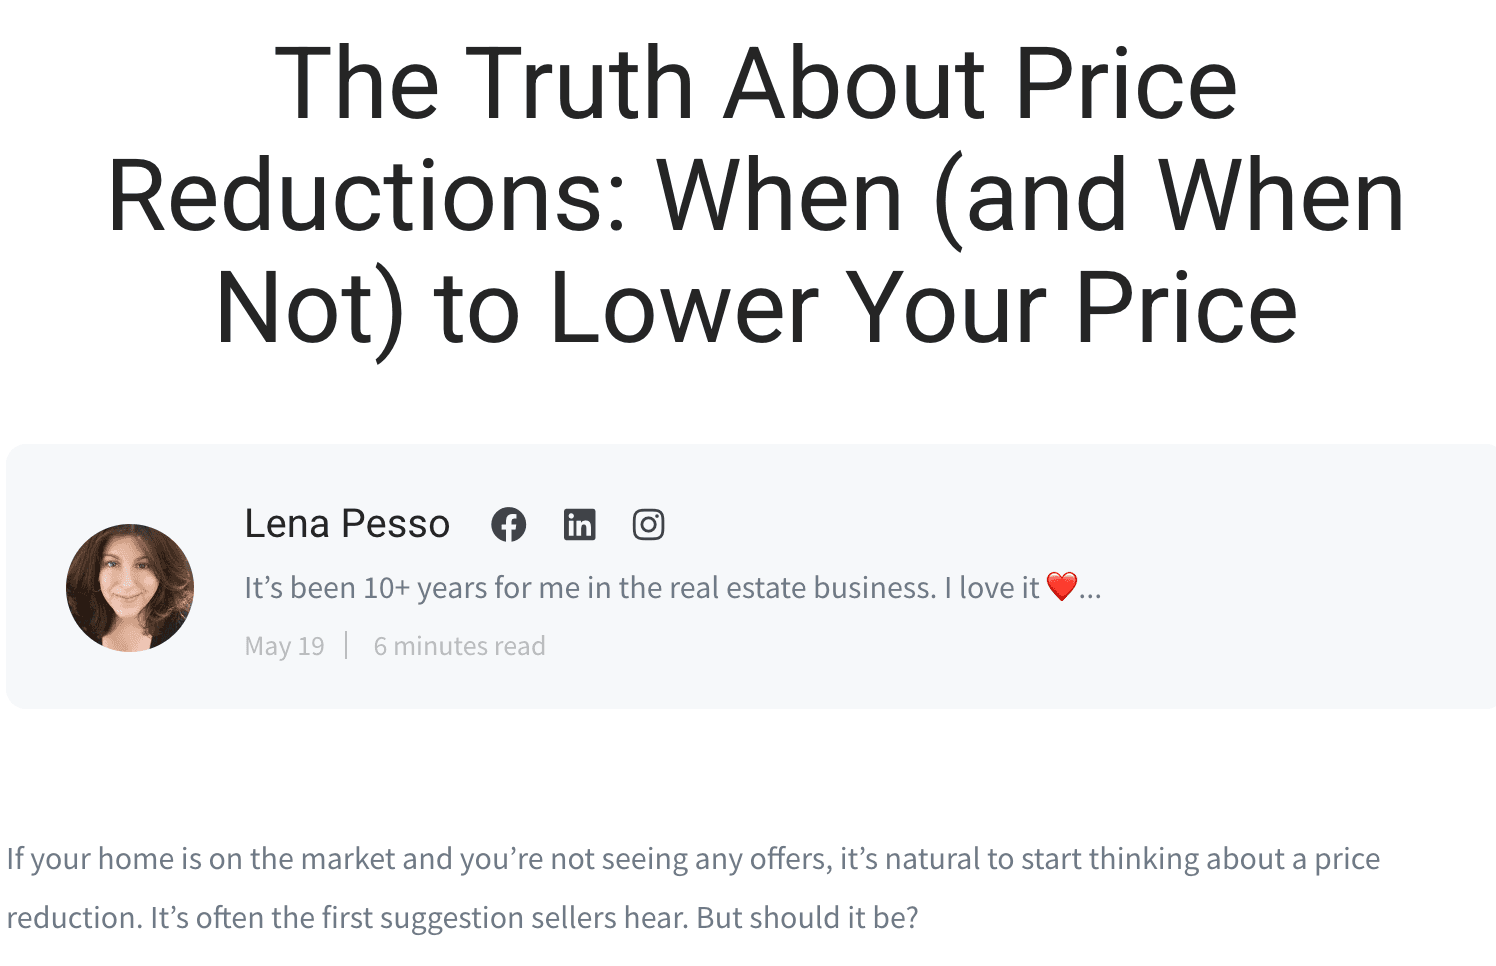Click the "6 minutes read" label
The width and height of the screenshot is (1496, 966).
459,646
